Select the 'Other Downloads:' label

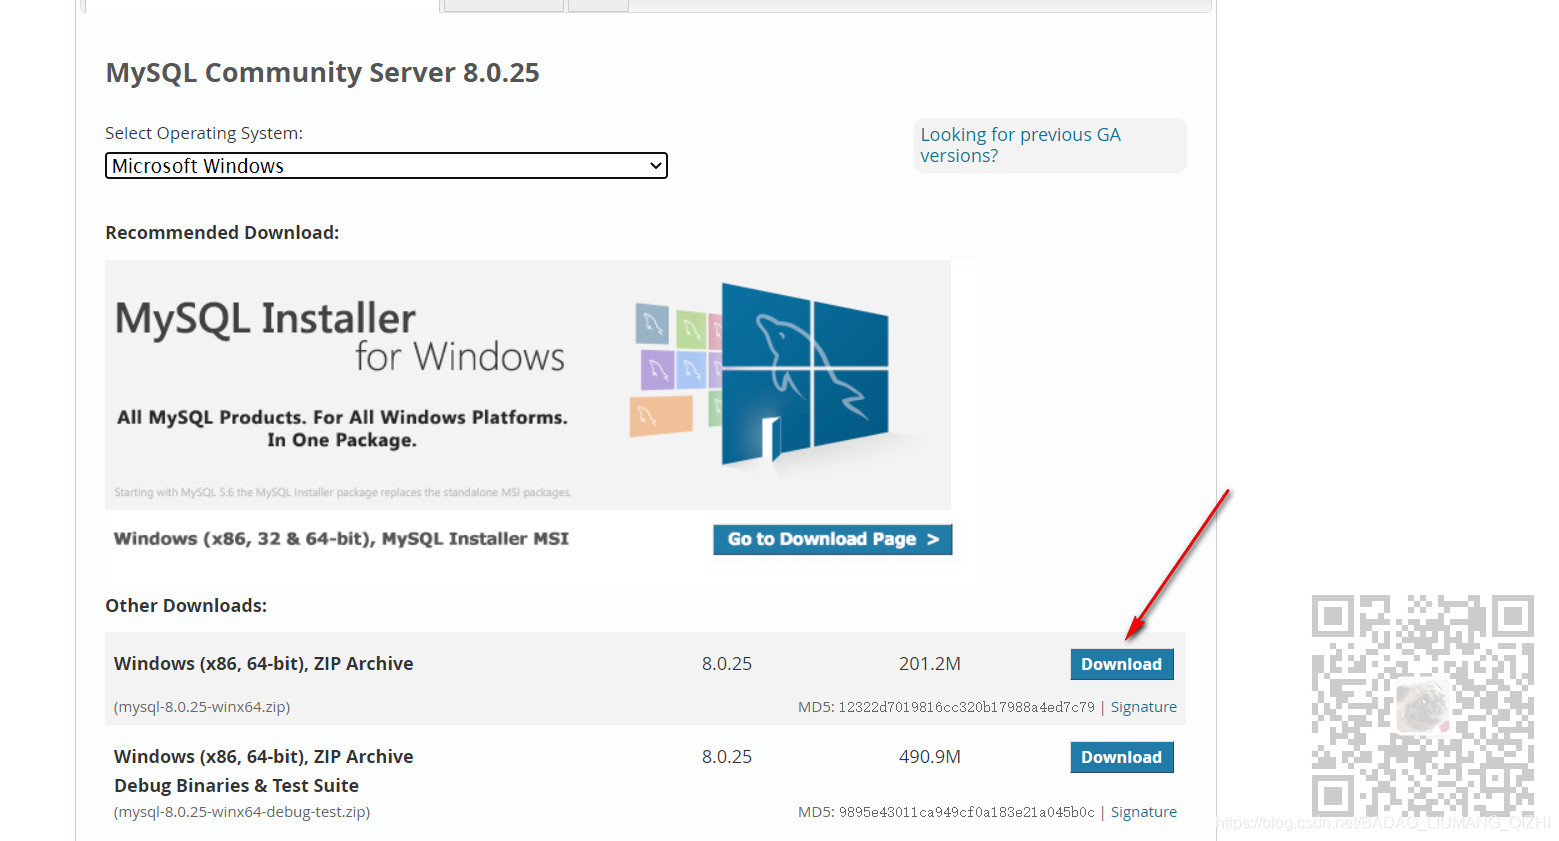(x=186, y=606)
